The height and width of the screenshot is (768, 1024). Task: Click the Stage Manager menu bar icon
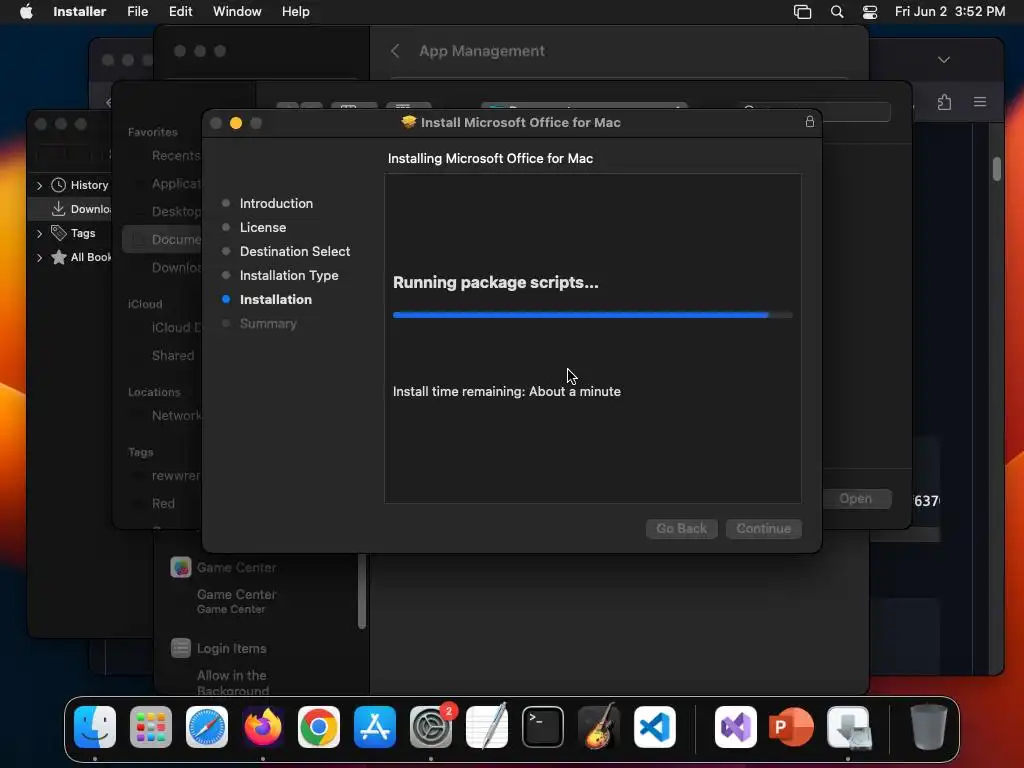click(803, 12)
